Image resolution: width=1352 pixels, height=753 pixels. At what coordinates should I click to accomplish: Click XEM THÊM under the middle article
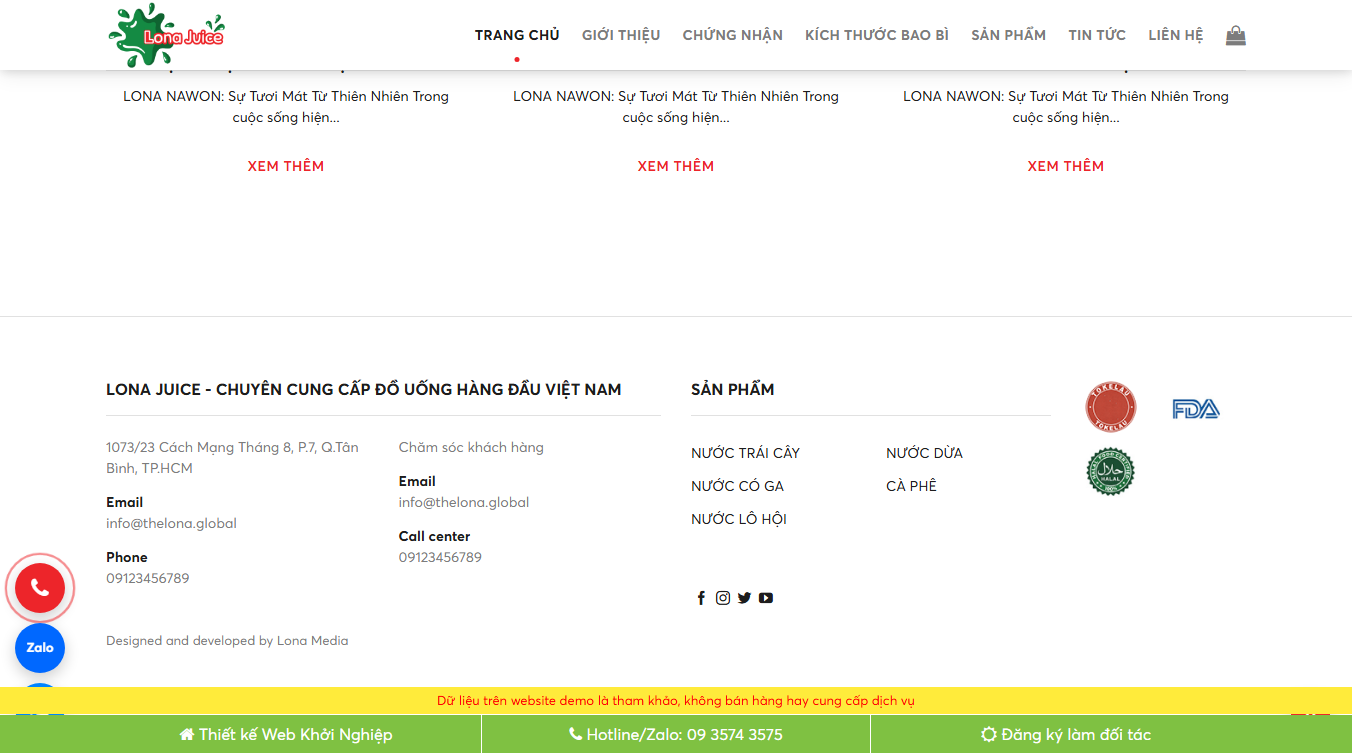(676, 166)
